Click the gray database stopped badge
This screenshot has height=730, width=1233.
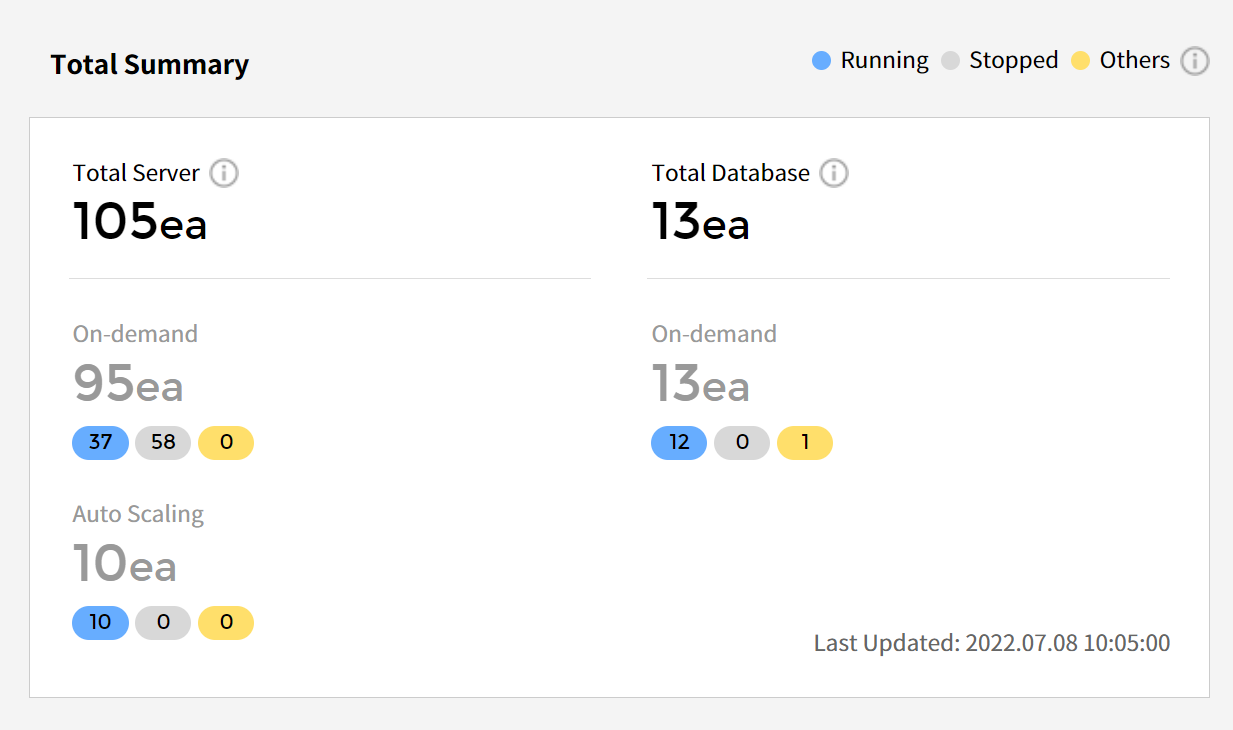pos(742,442)
